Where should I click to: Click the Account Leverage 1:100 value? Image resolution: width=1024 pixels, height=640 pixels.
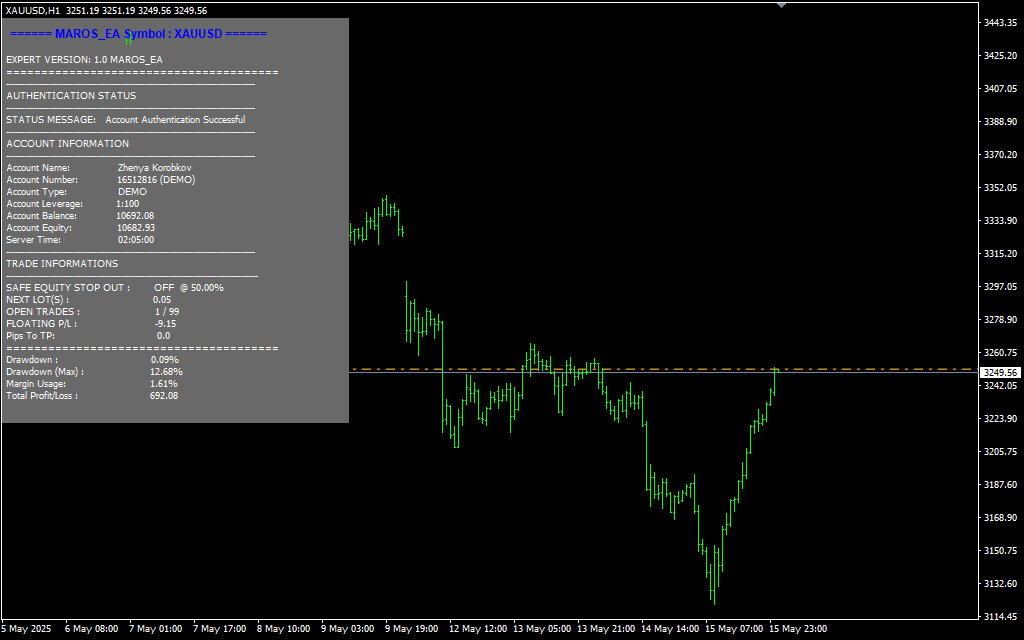(128, 204)
